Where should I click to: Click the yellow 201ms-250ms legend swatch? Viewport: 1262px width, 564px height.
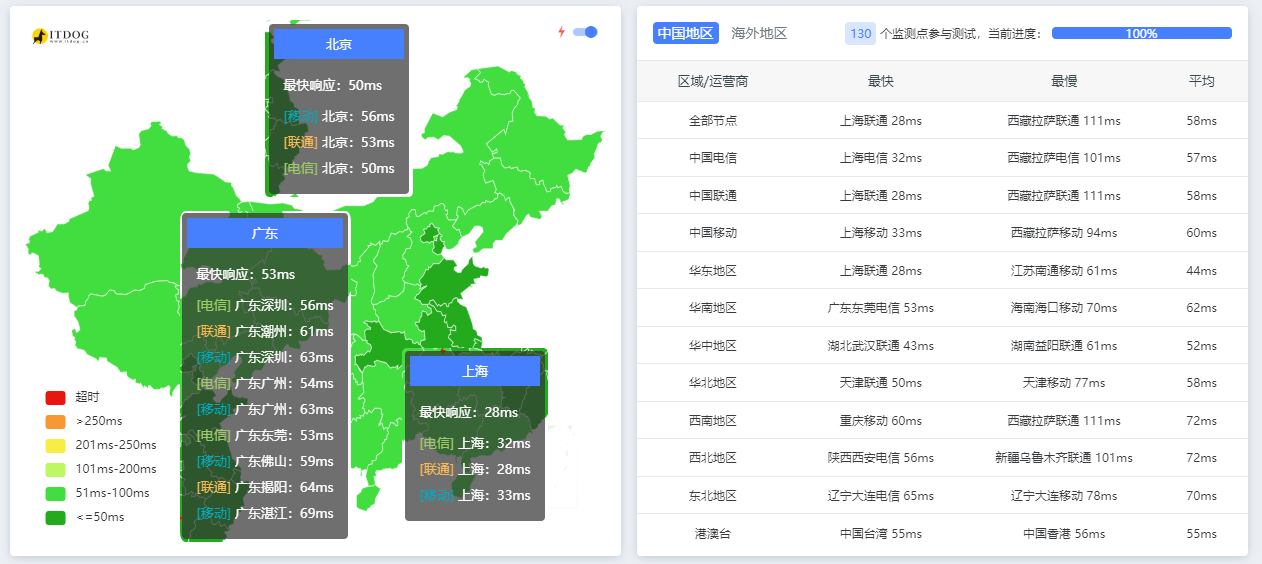[56, 445]
